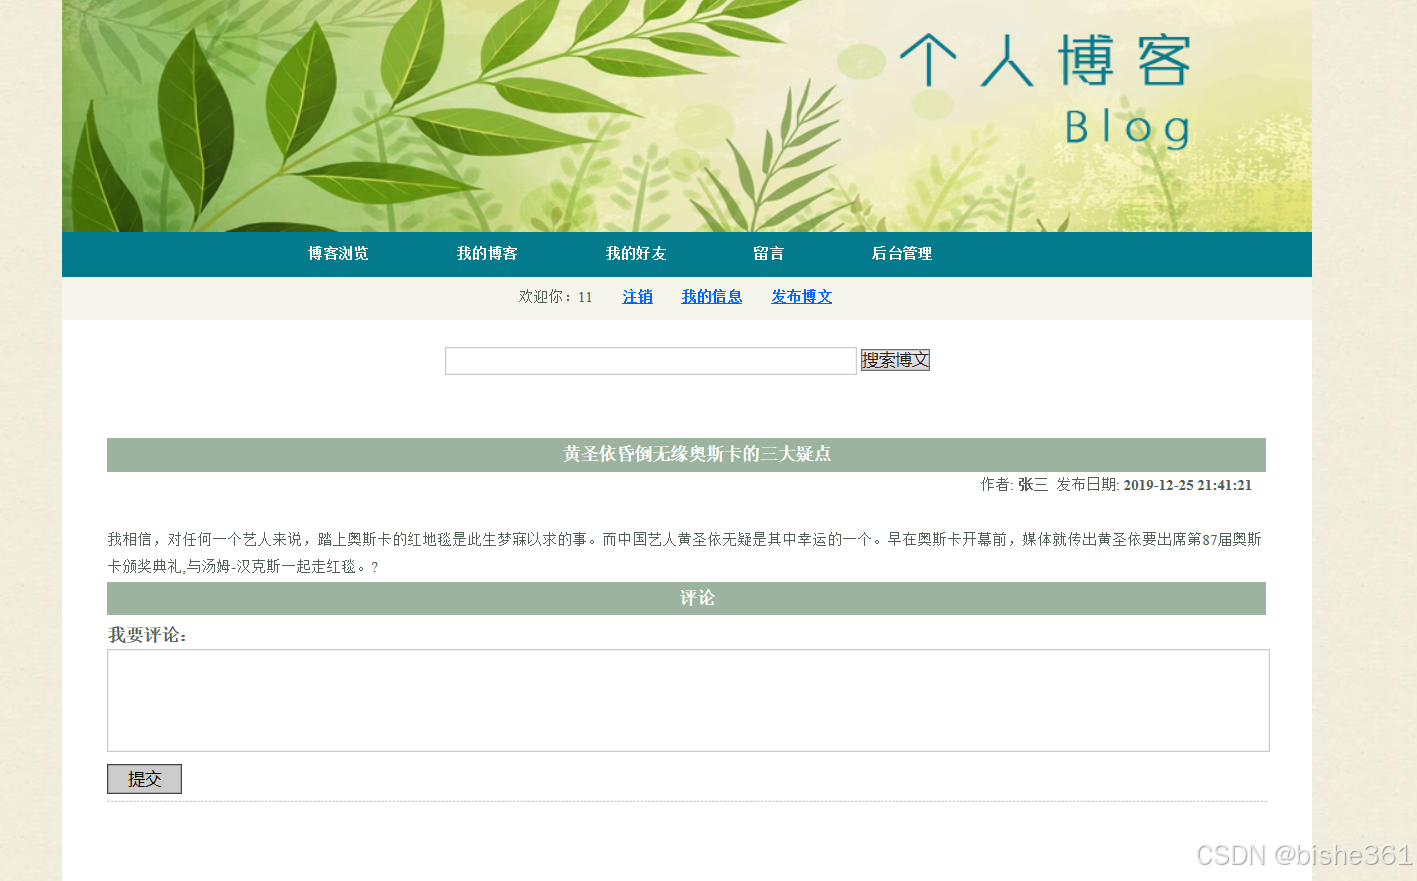Open the 我的好友 page
The image size is (1417, 881).
click(x=635, y=253)
